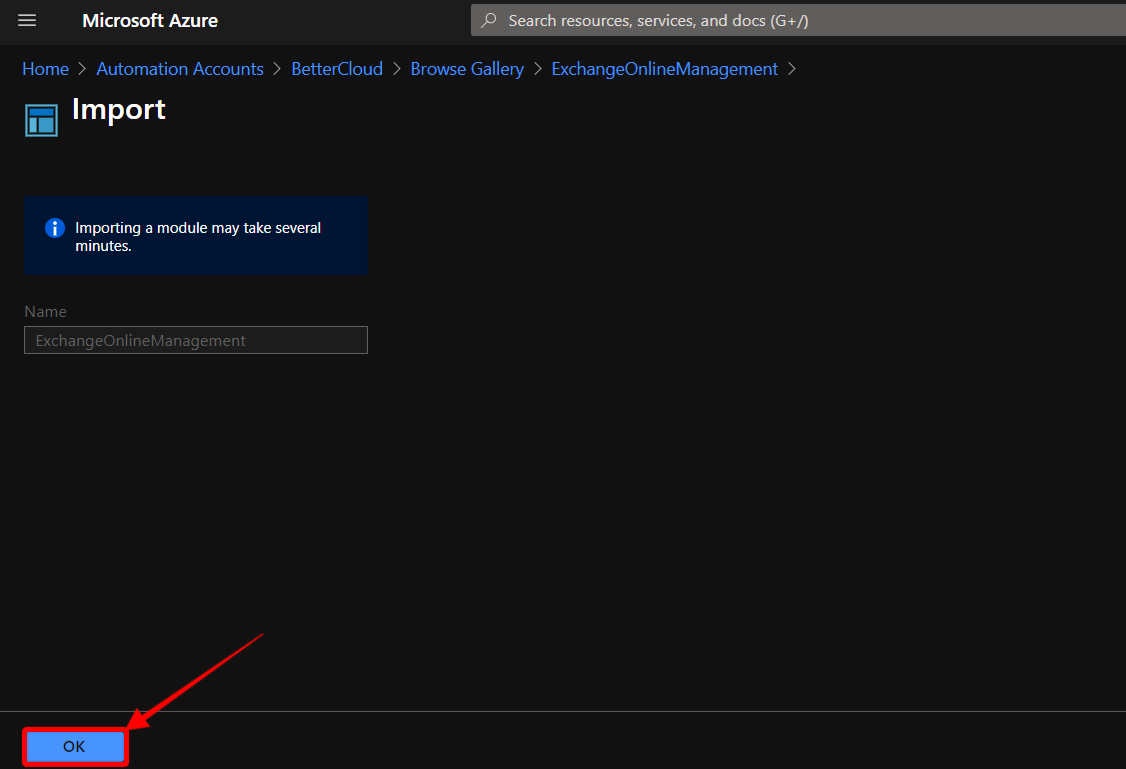This screenshot has height=769, width=1126.
Task: Click the search magnifier icon
Action: tap(487, 20)
